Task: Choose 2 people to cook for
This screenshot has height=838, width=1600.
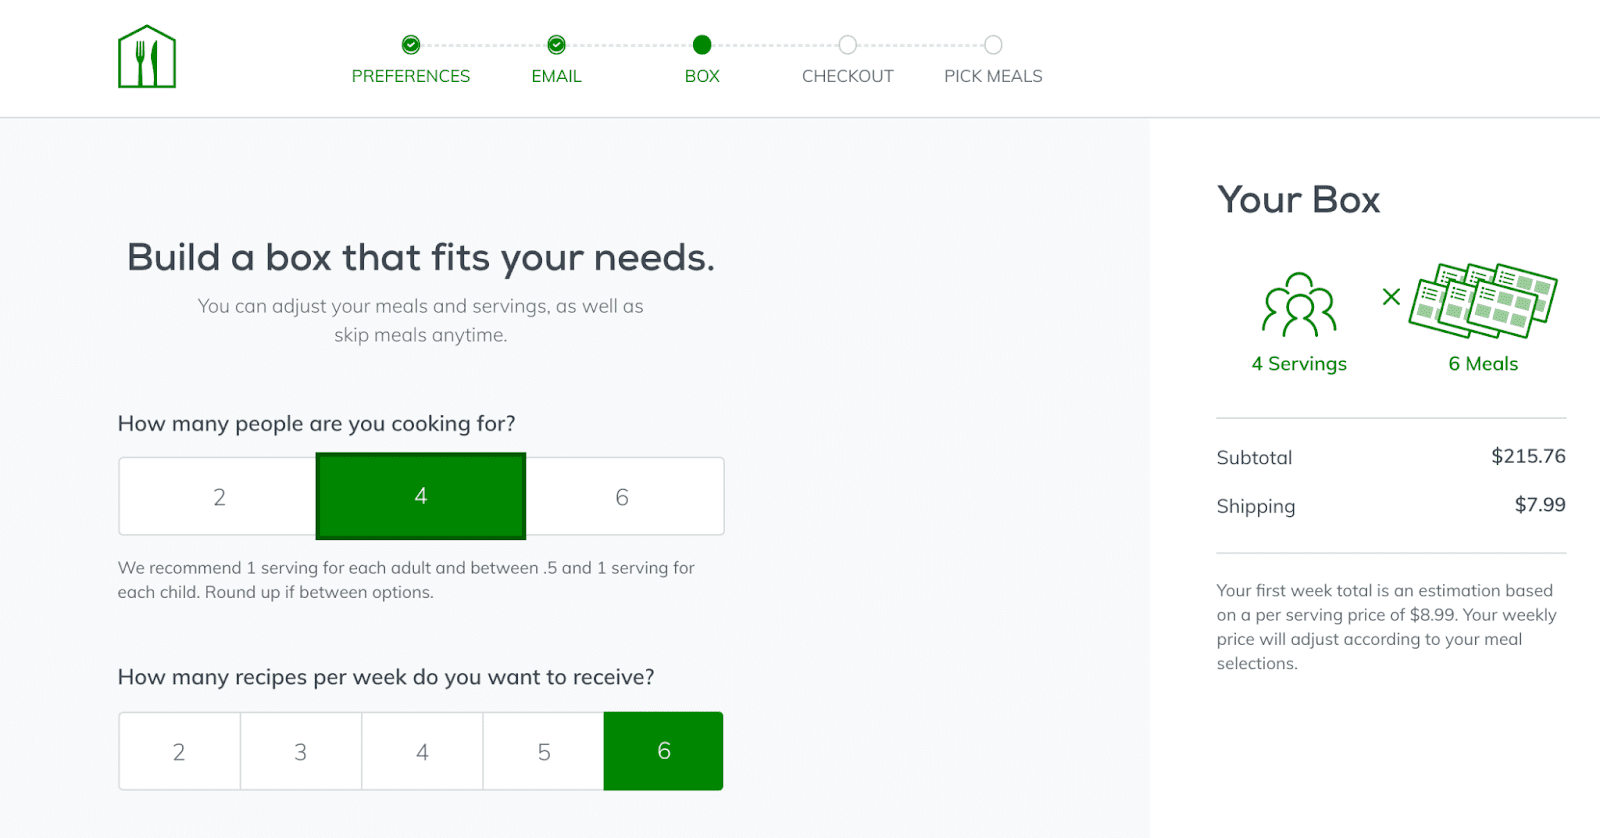Action: coord(218,497)
